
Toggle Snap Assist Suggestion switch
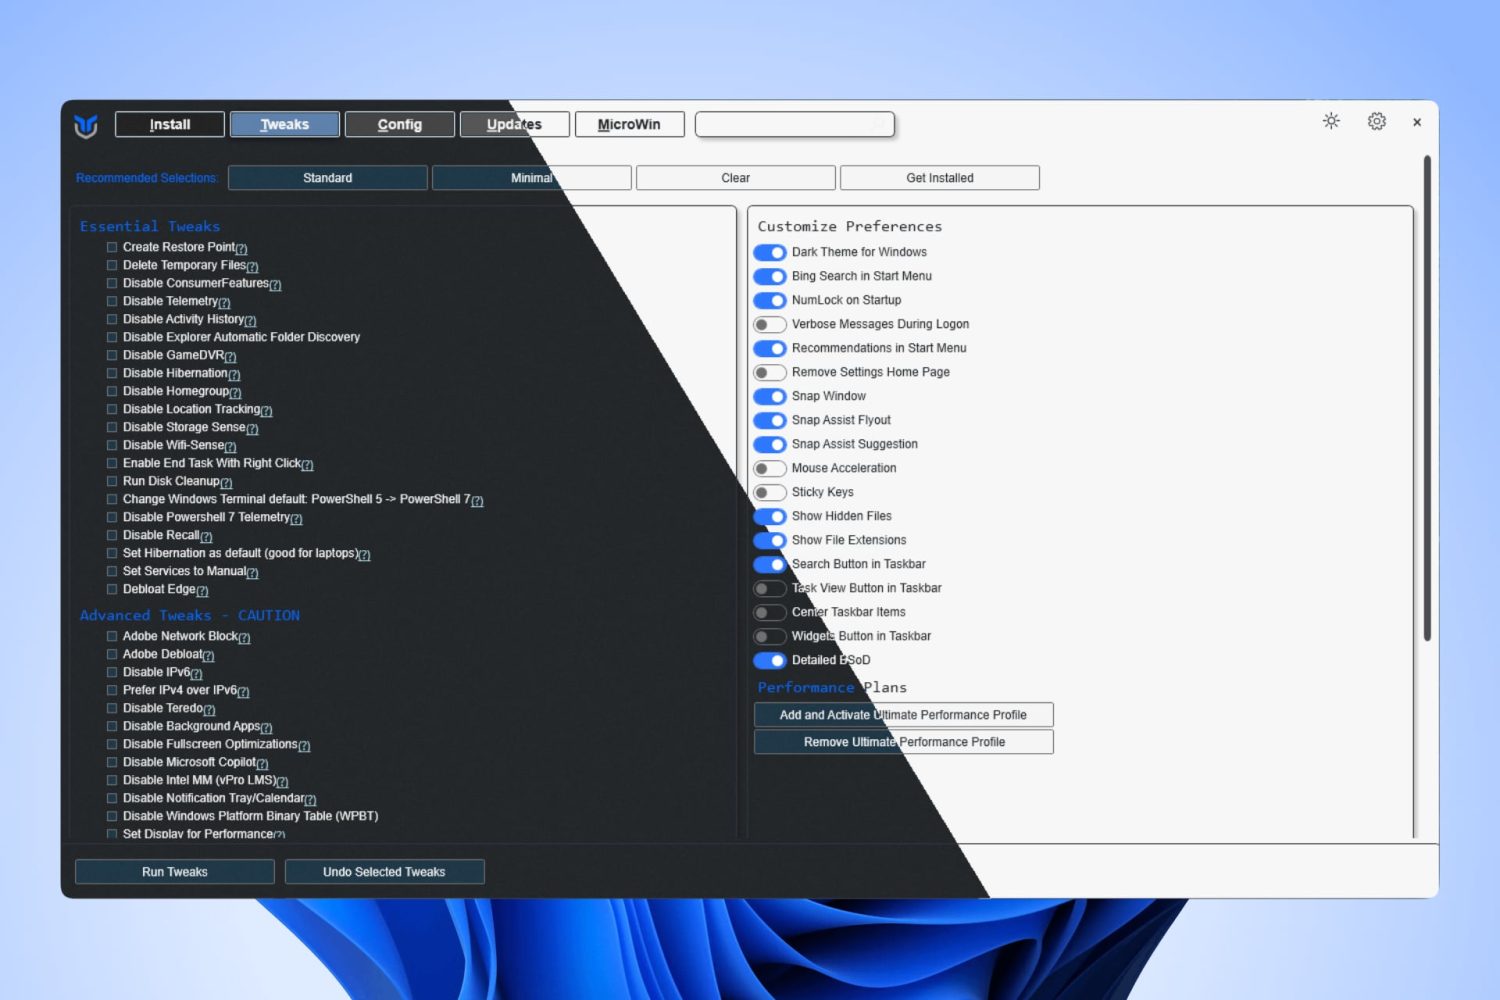[x=770, y=445]
